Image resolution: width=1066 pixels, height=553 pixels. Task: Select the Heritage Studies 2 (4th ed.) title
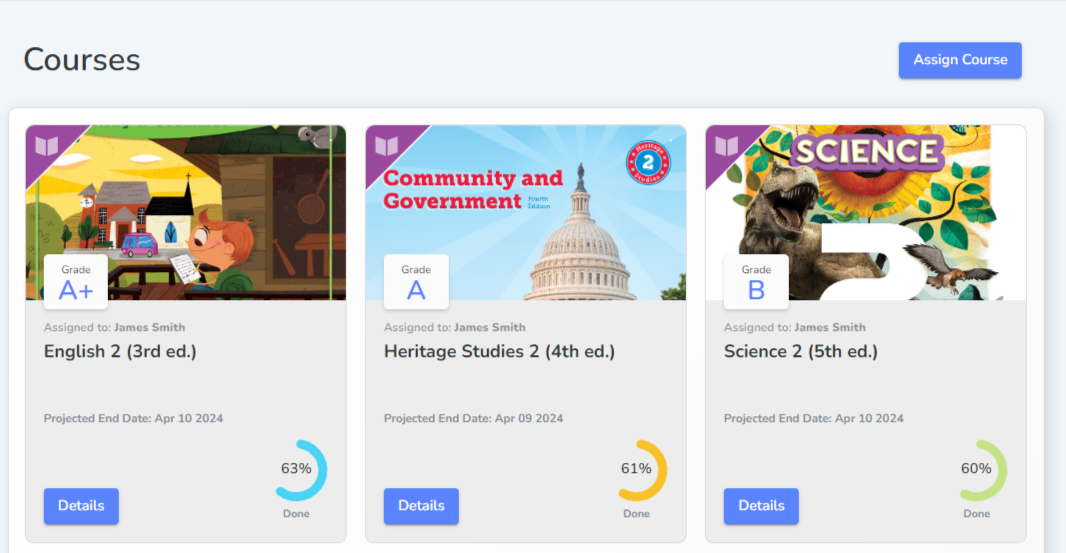(500, 351)
